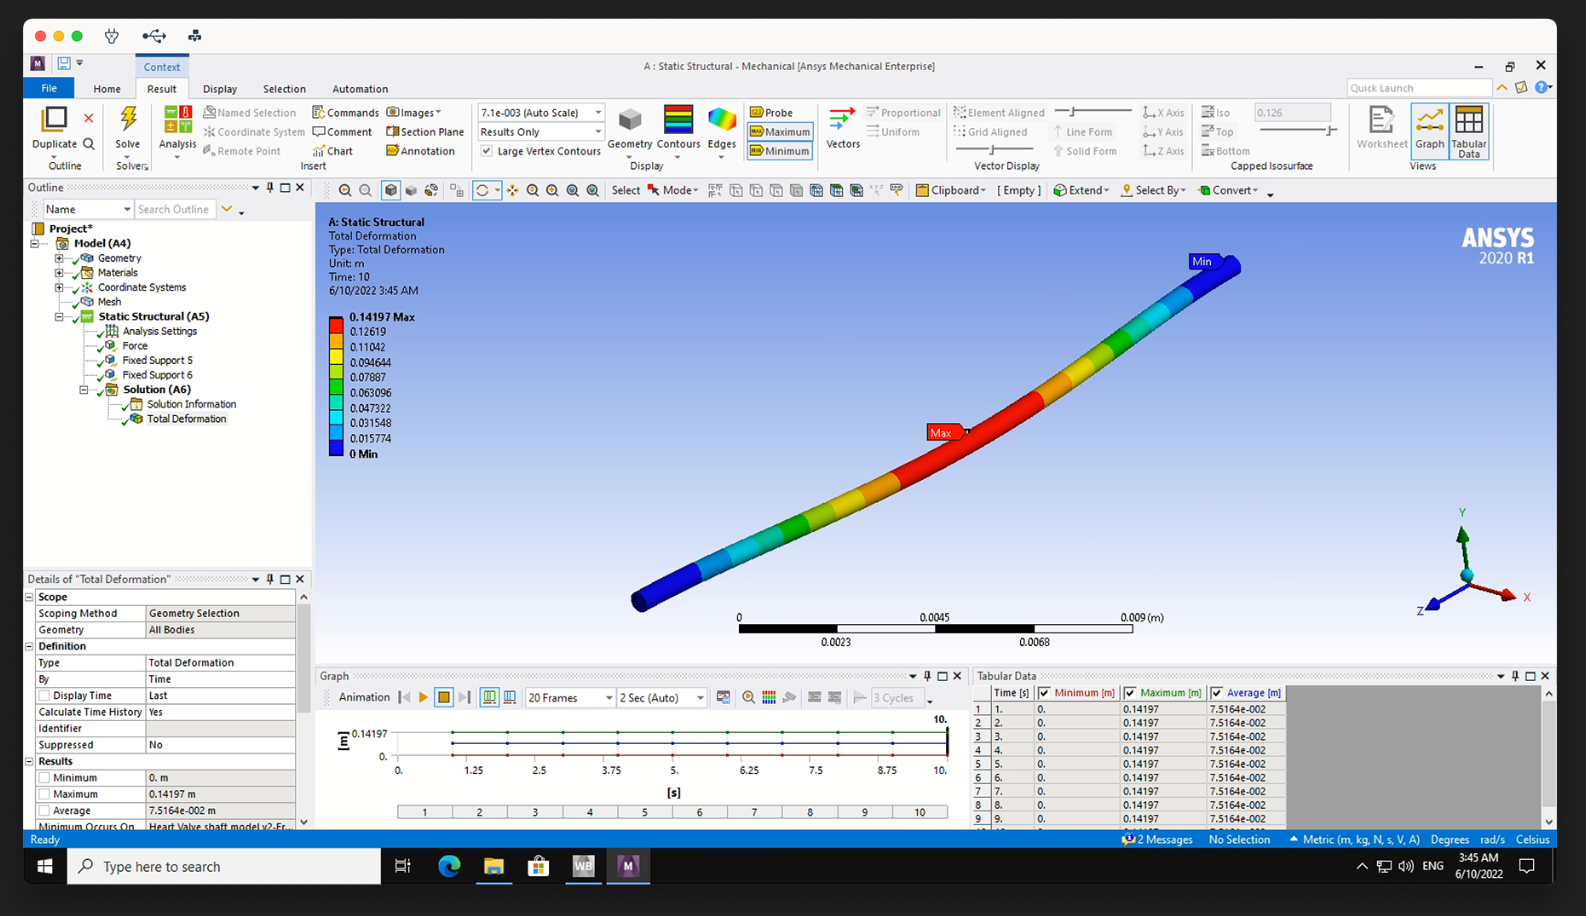
Task: Toggle the Maximum label display
Action: pos(780,131)
